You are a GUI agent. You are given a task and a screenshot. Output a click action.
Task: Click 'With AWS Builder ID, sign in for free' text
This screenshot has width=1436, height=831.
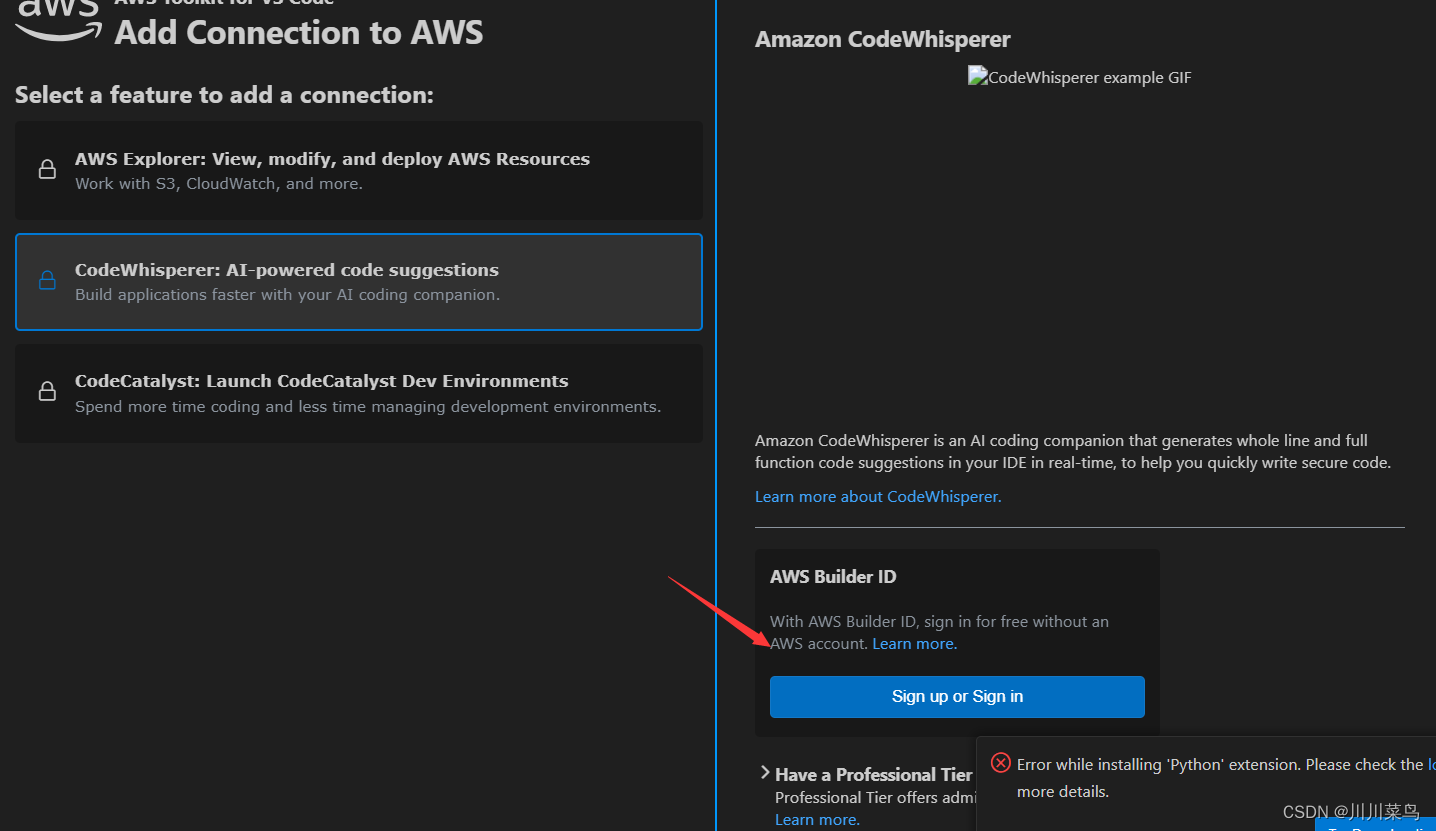(939, 632)
